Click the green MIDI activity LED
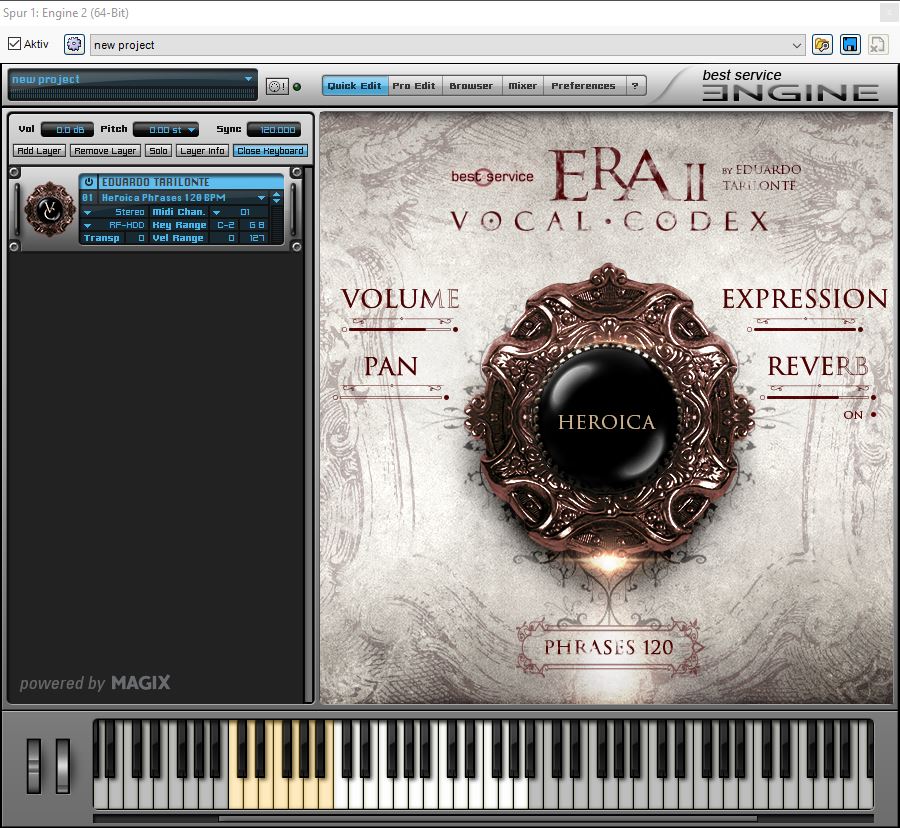This screenshot has width=900, height=828. pyautogui.click(x=297, y=87)
